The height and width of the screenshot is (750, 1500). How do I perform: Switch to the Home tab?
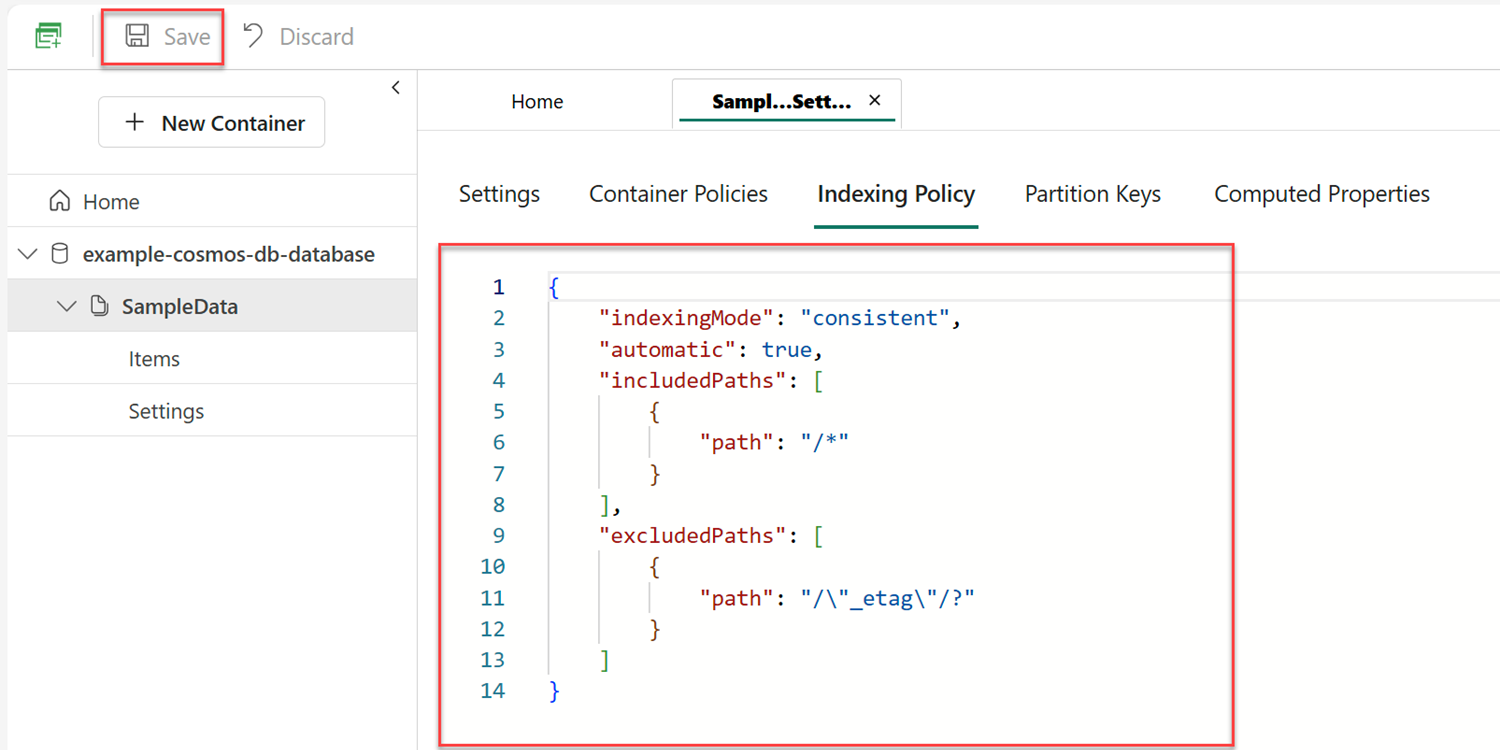537,101
